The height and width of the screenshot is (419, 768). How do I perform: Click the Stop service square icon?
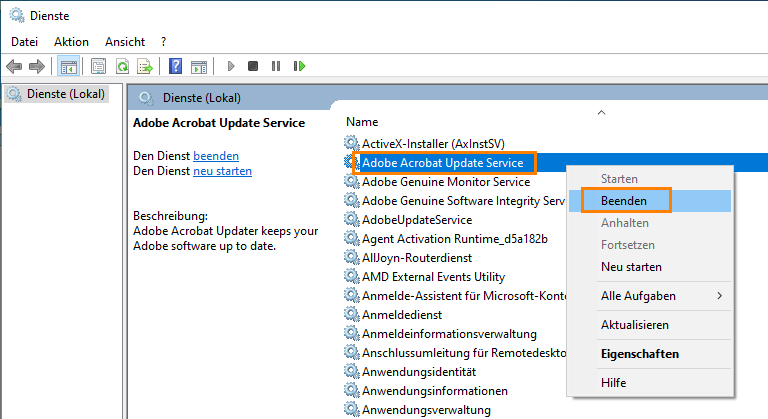point(253,66)
